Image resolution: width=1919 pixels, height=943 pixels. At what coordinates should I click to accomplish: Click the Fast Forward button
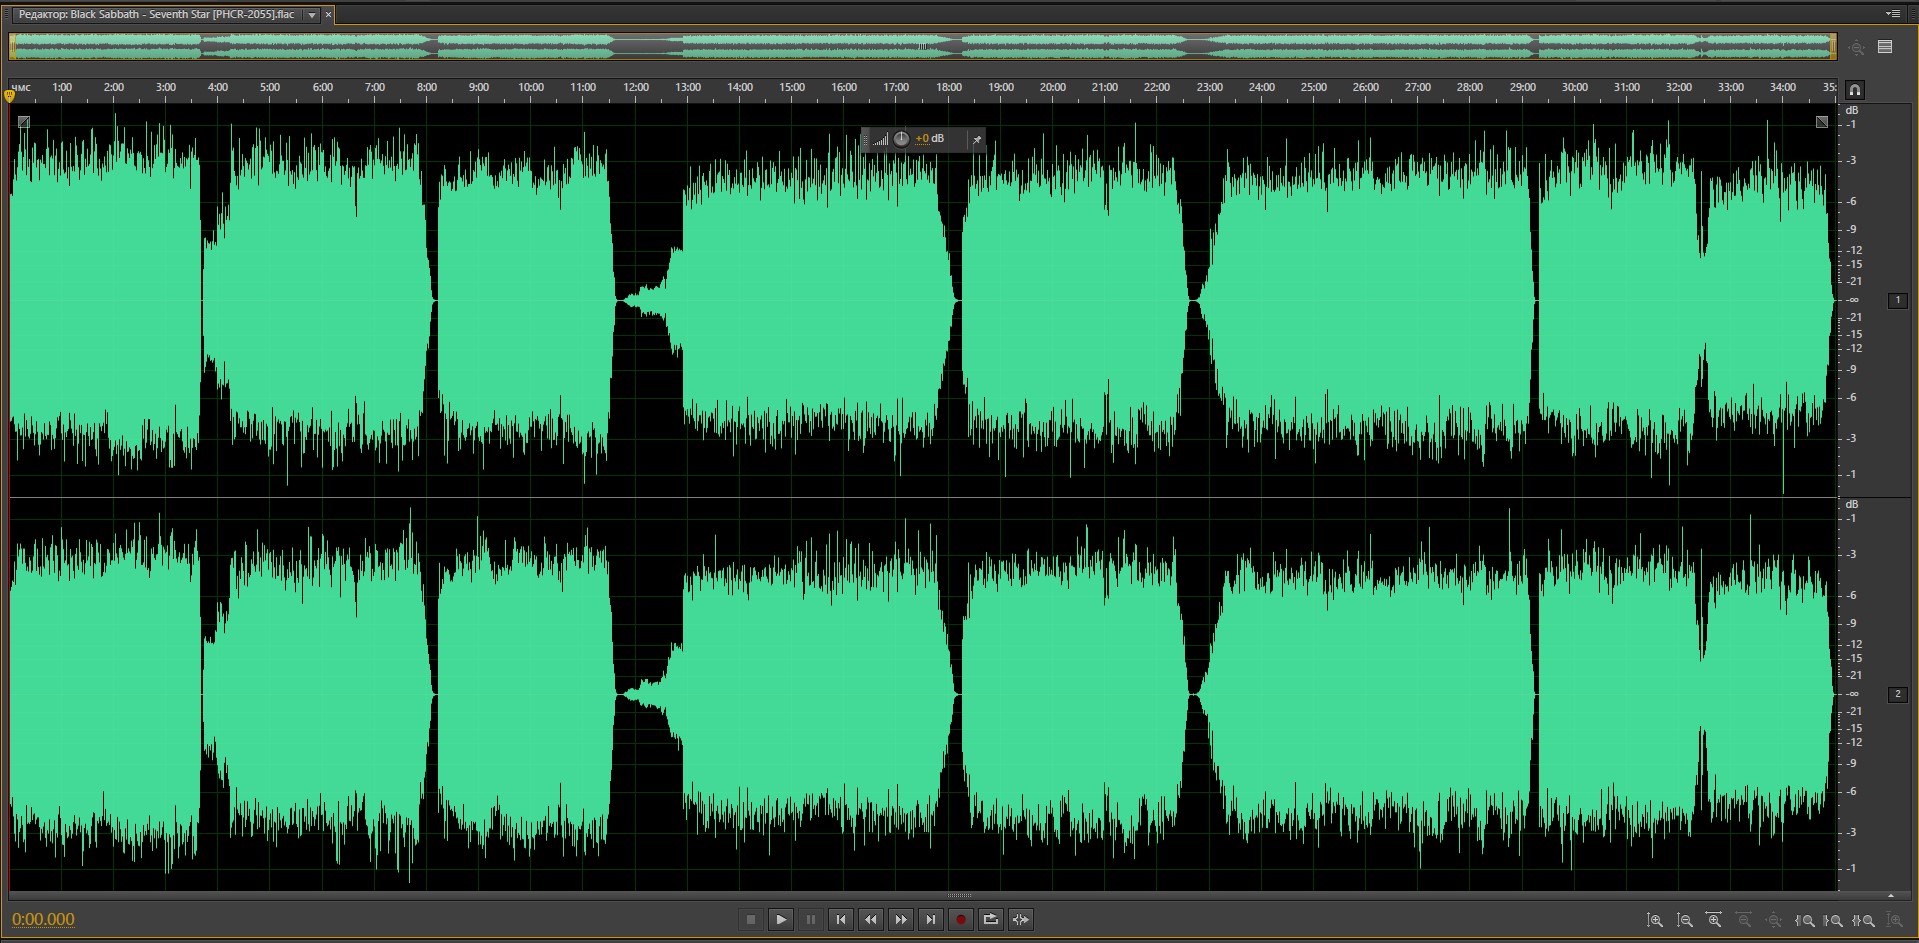(901, 920)
